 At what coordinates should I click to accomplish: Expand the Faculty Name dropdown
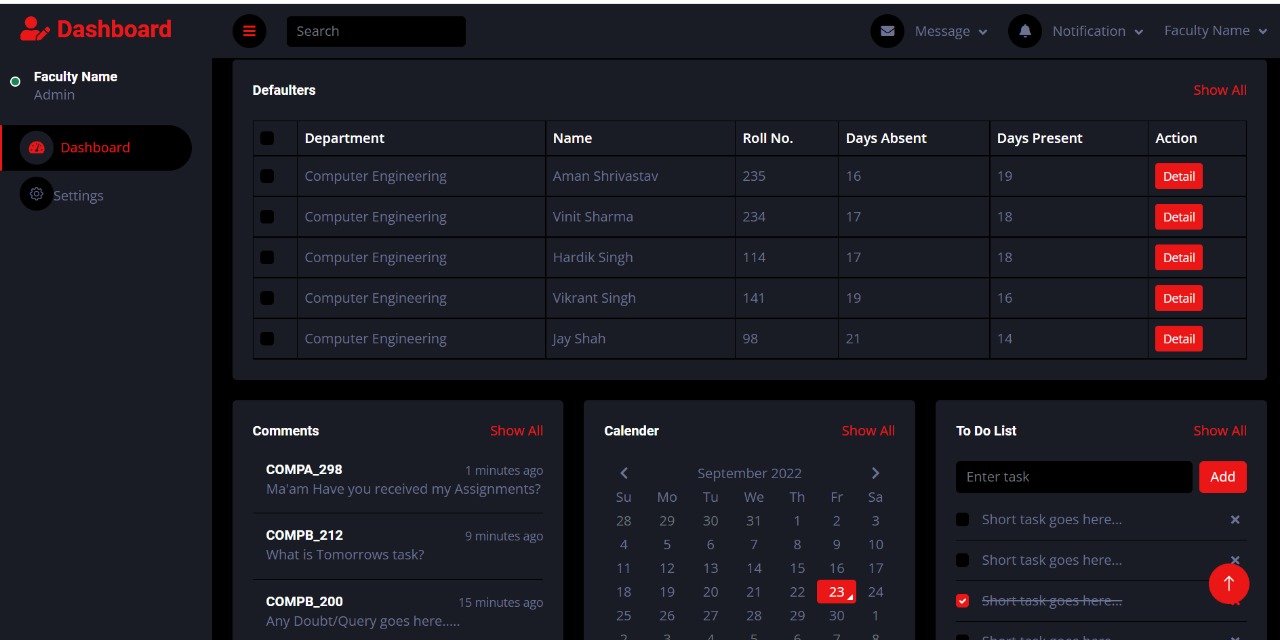click(1215, 31)
